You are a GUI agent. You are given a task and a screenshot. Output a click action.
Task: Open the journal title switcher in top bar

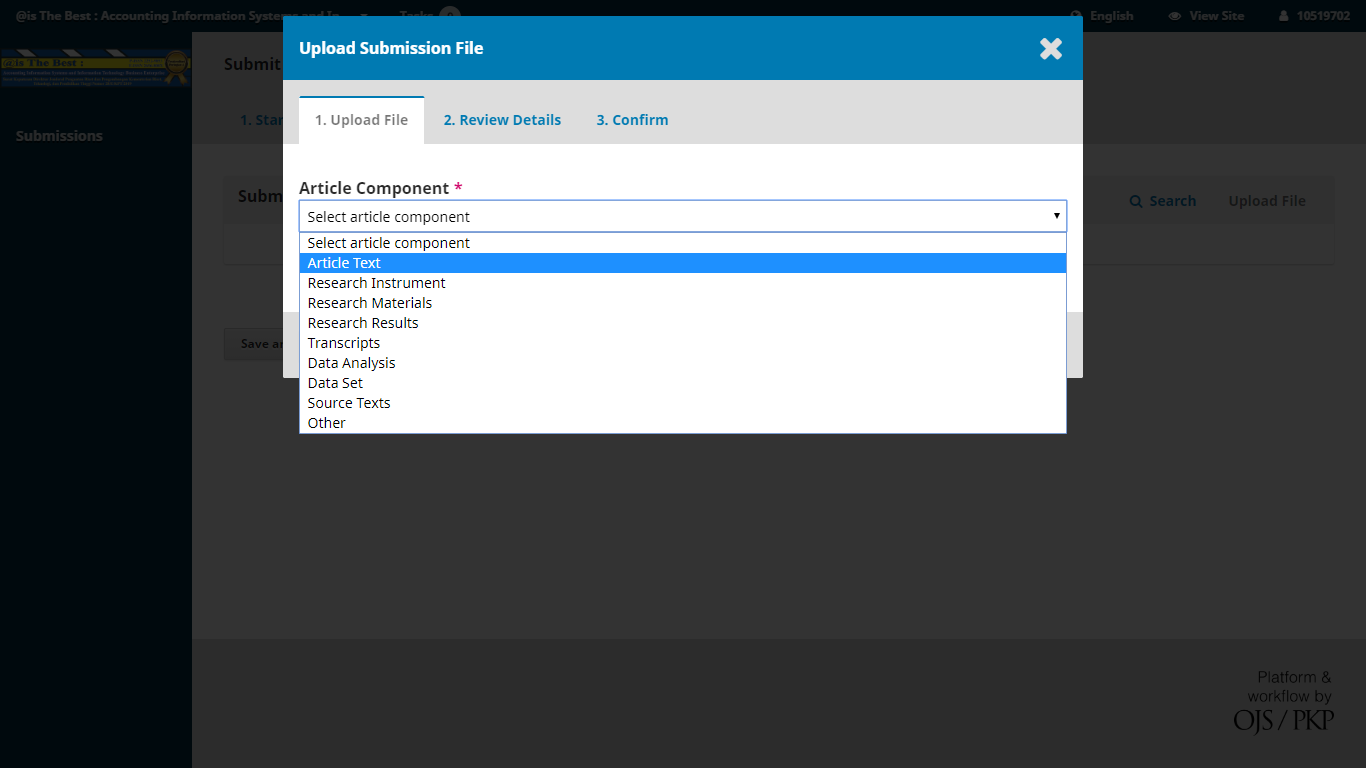point(190,15)
